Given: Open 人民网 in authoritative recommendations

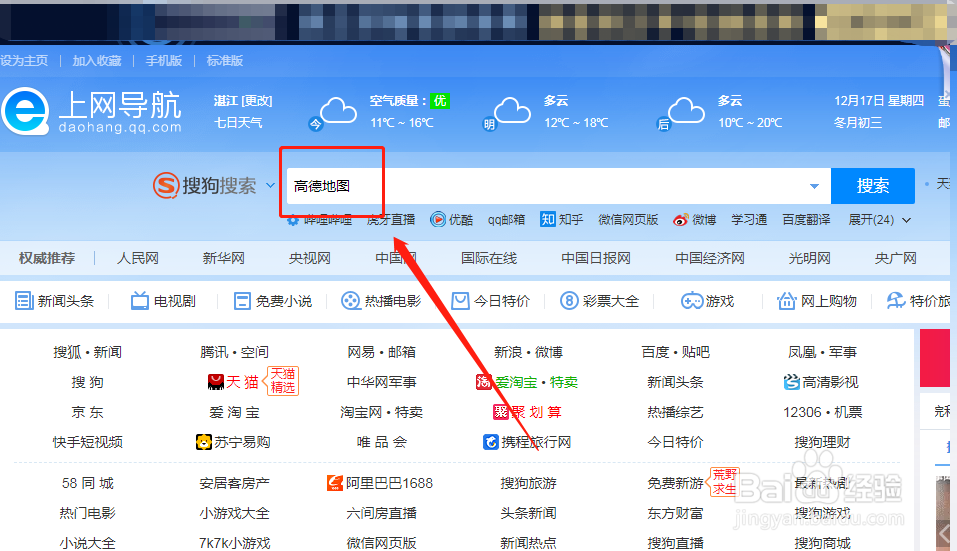Looking at the screenshot, I should (x=138, y=258).
